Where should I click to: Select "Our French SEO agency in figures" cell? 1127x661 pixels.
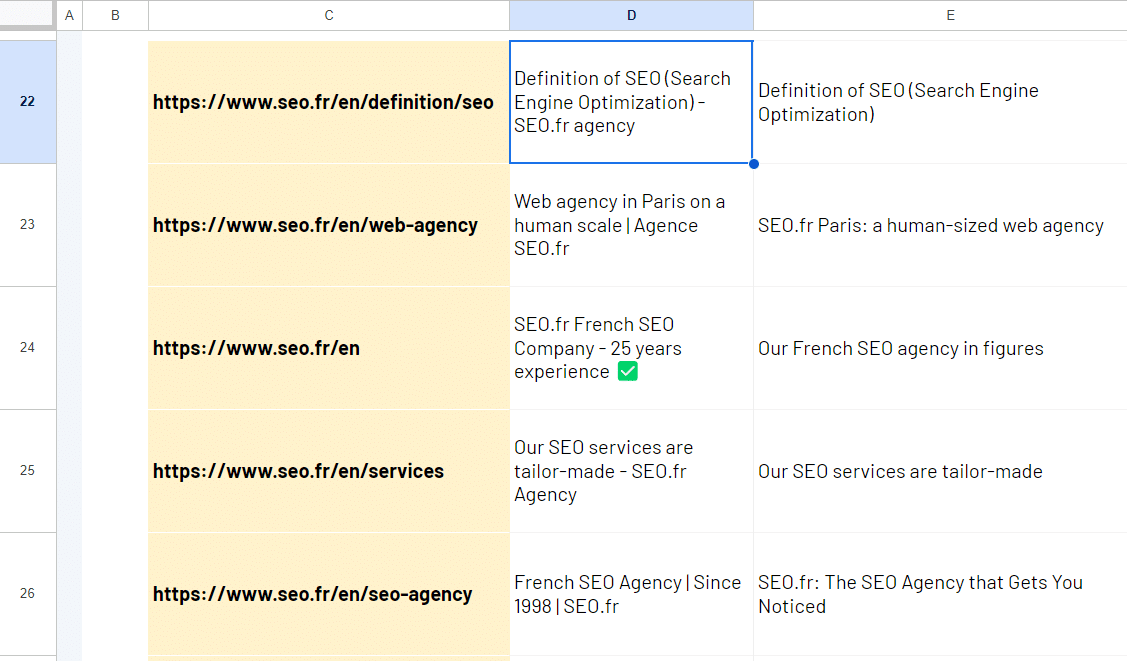[x=940, y=348]
